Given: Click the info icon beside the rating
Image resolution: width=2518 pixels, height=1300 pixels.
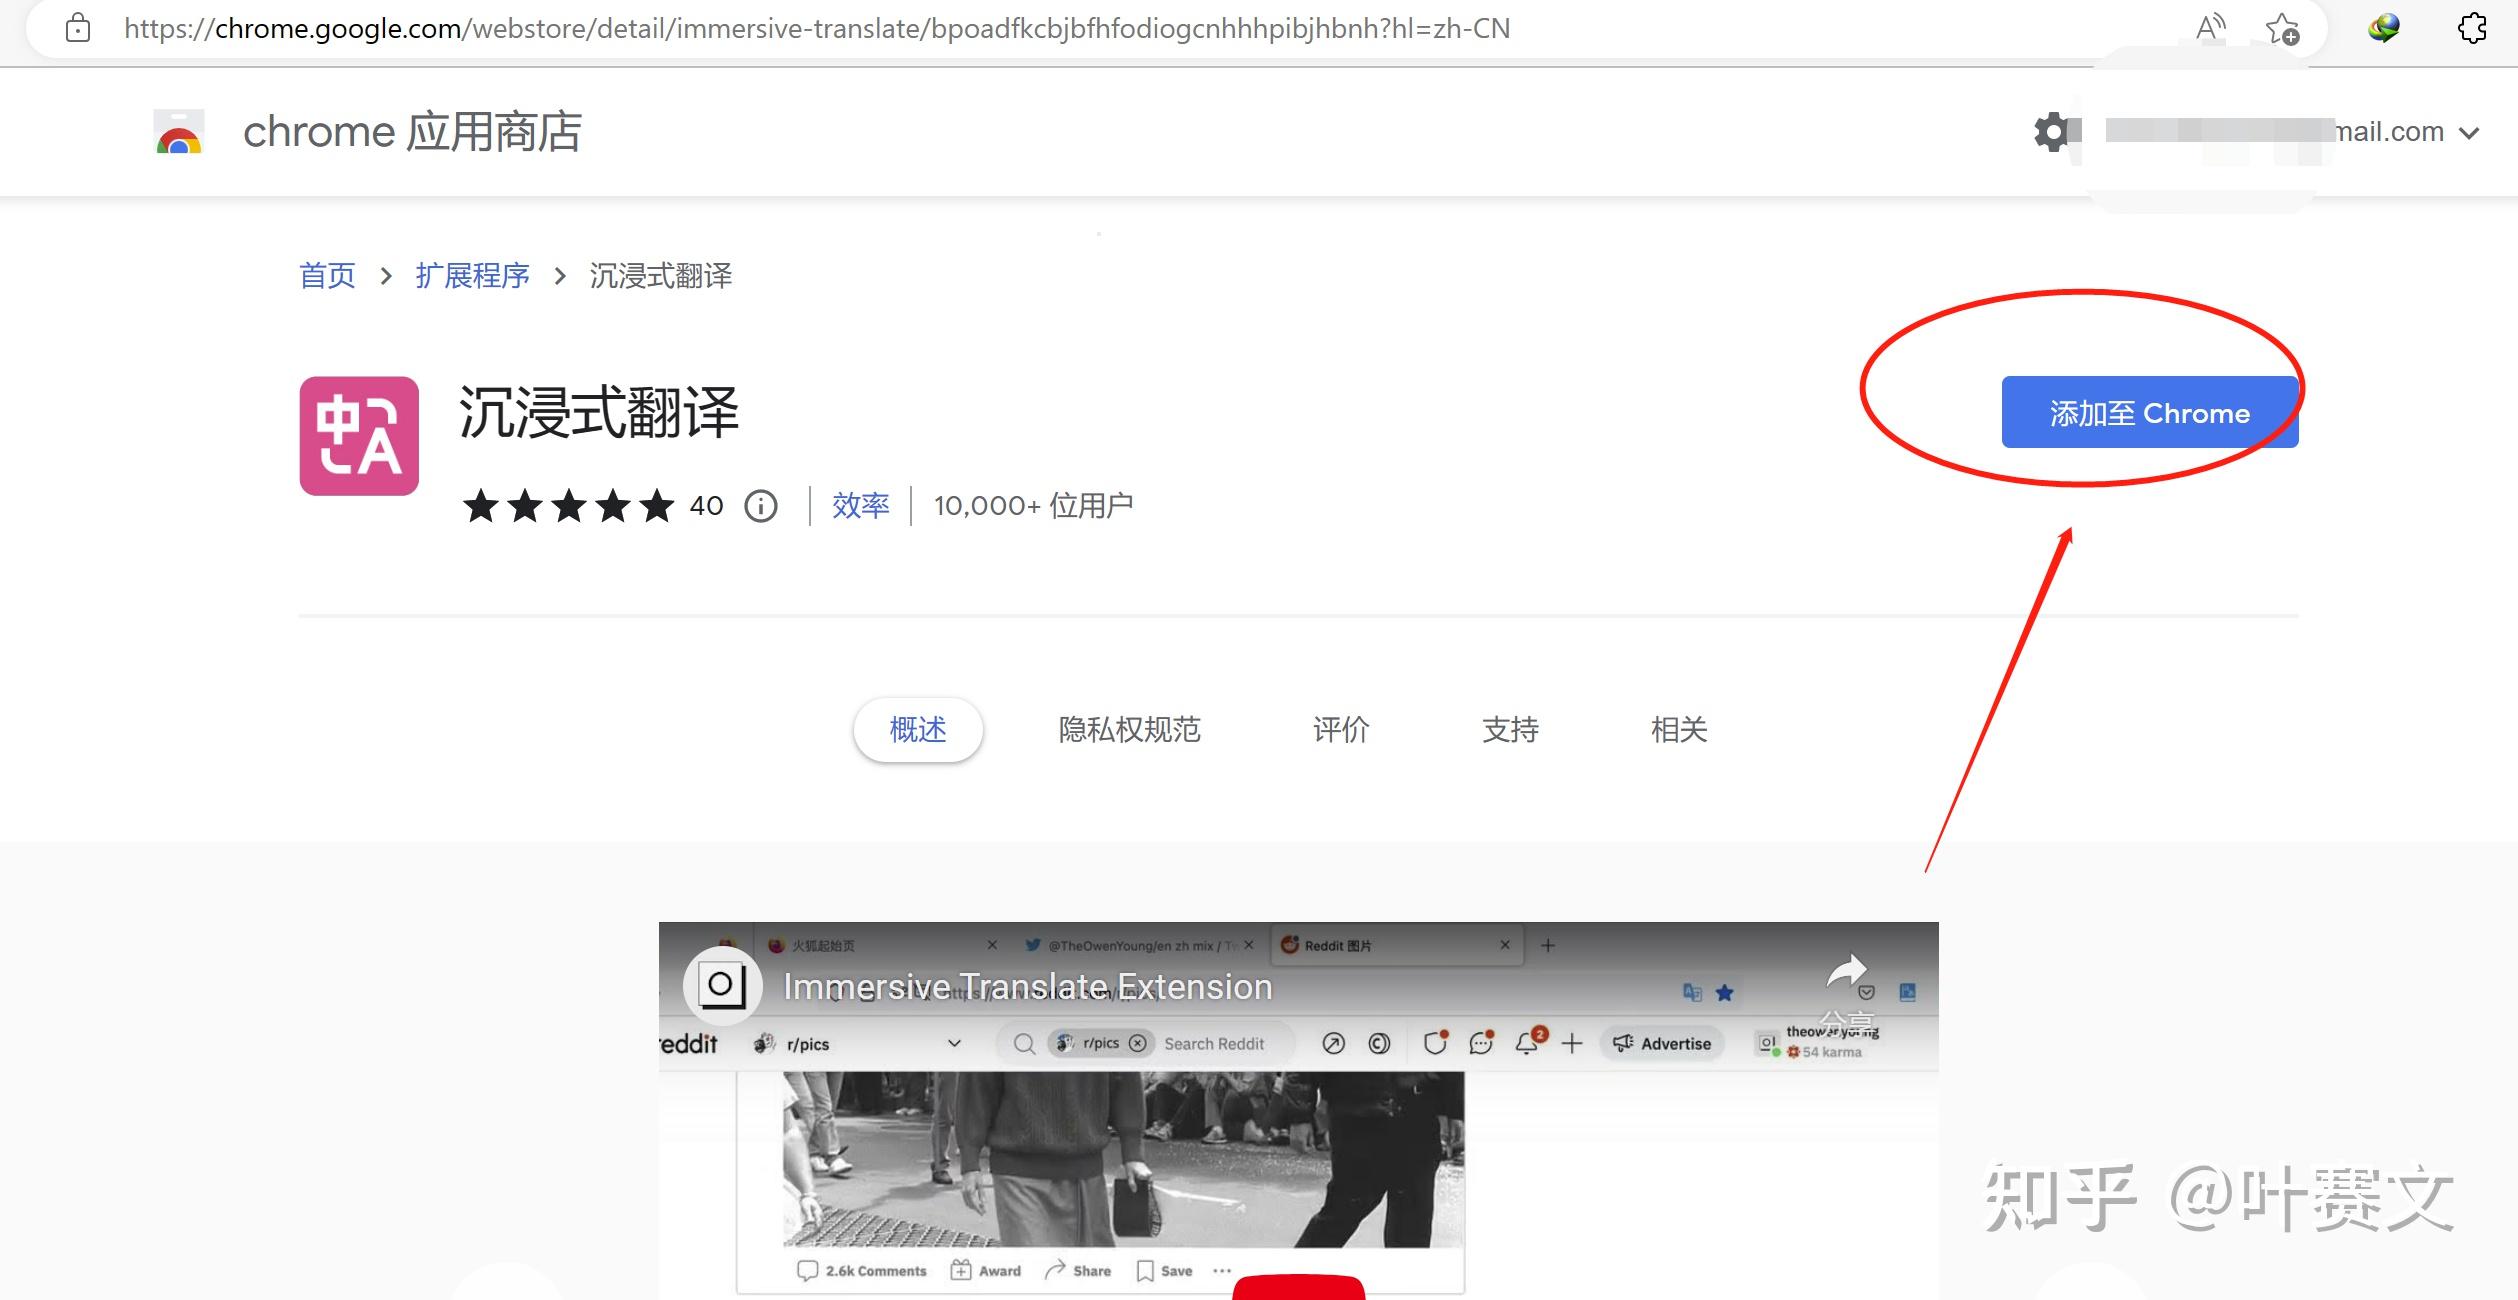Looking at the screenshot, I should click(760, 506).
